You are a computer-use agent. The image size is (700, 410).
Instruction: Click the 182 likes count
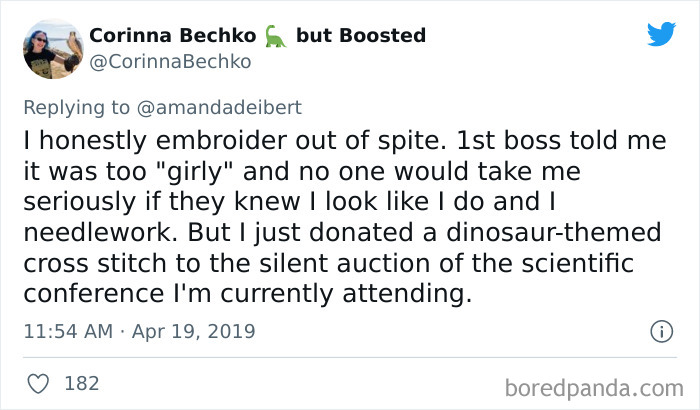pos(81,383)
